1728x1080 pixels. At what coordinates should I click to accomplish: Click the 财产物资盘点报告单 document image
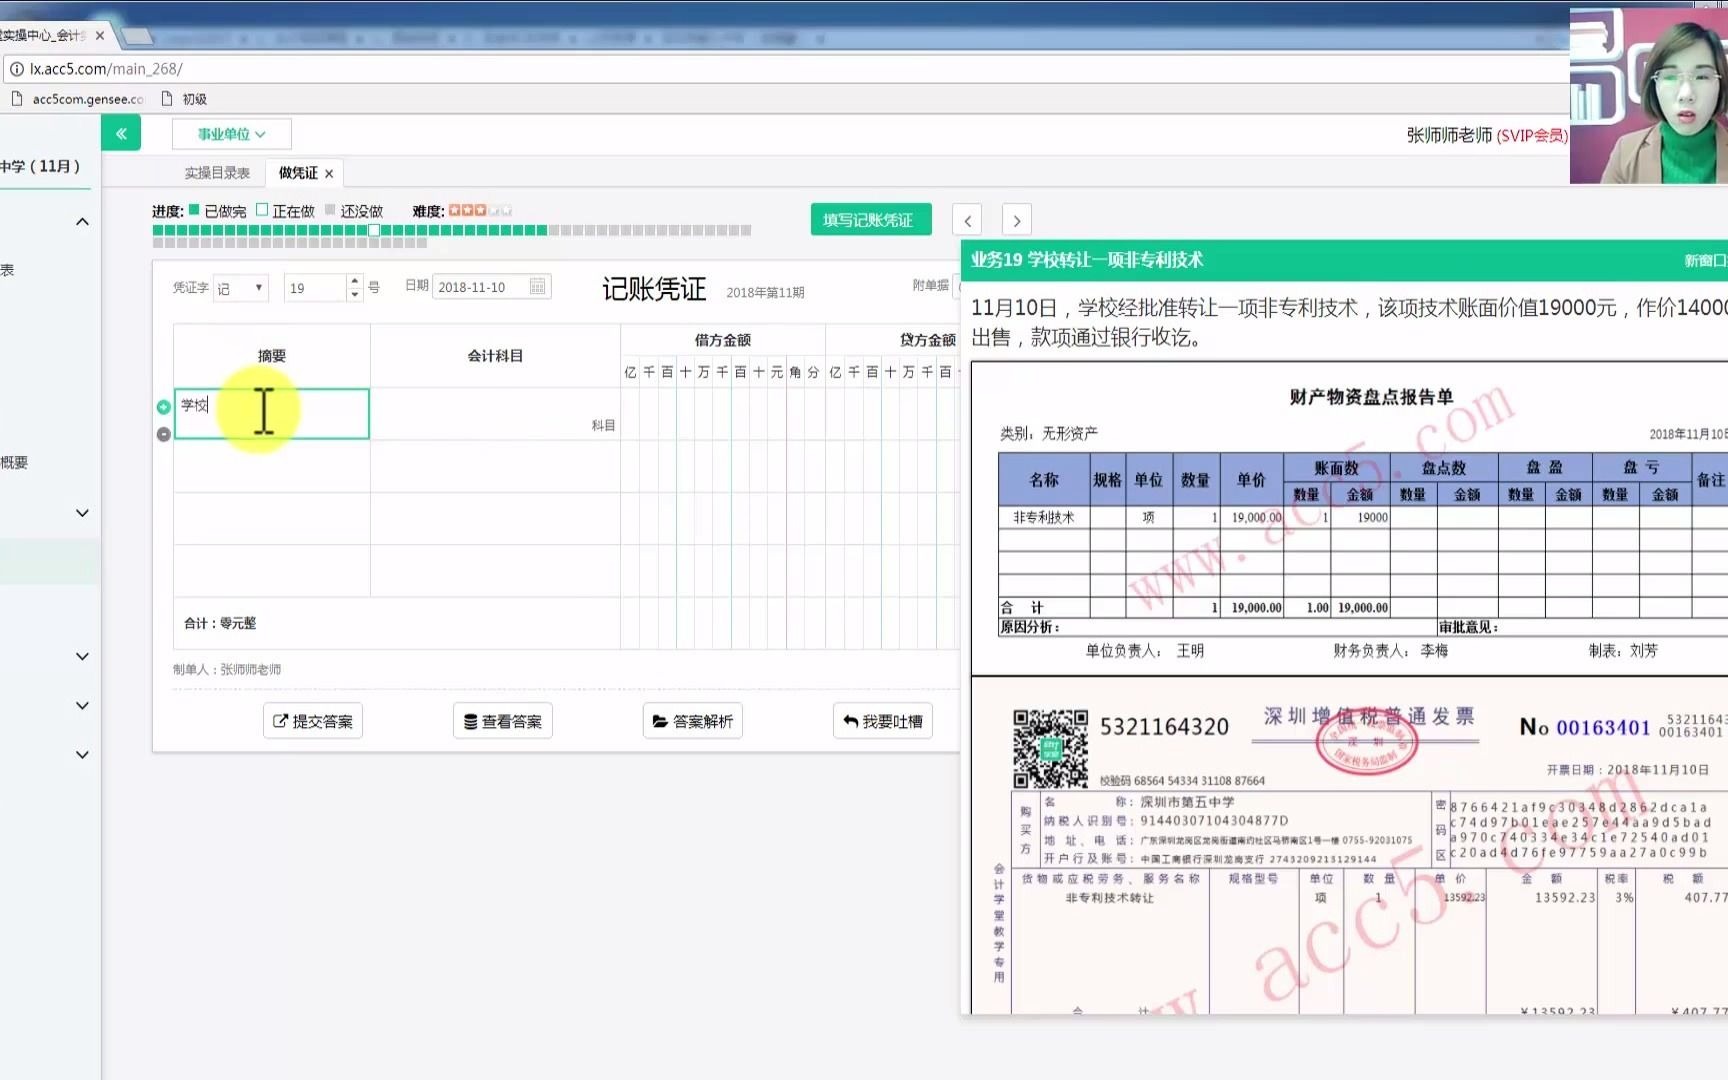1349,517
